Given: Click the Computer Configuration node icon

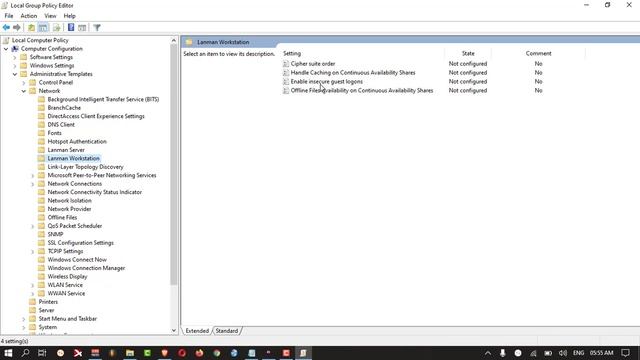Looking at the screenshot, I should click(x=15, y=49).
